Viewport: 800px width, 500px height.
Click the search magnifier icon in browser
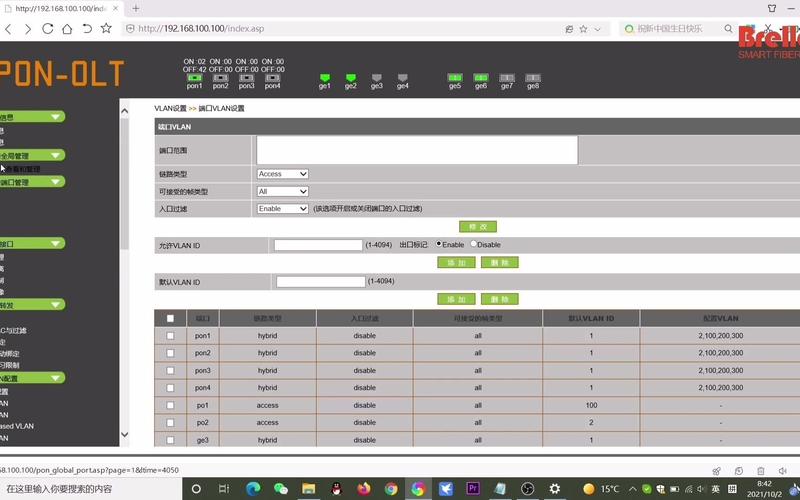[728, 29]
